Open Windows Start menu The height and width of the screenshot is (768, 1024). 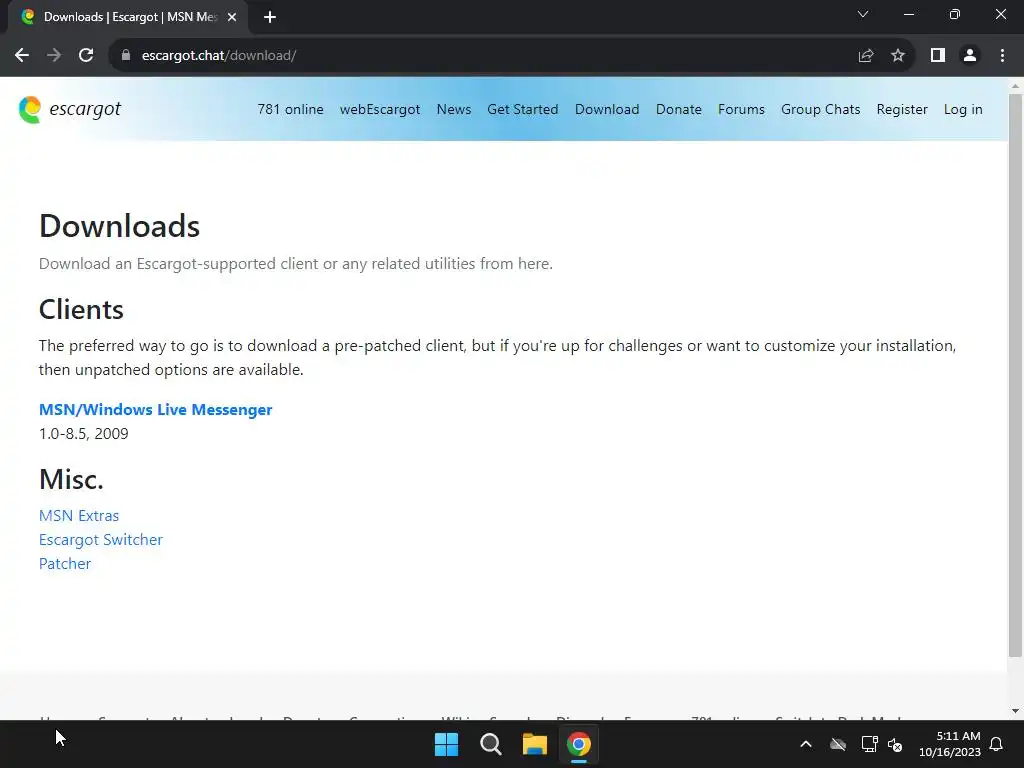pyautogui.click(x=447, y=744)
